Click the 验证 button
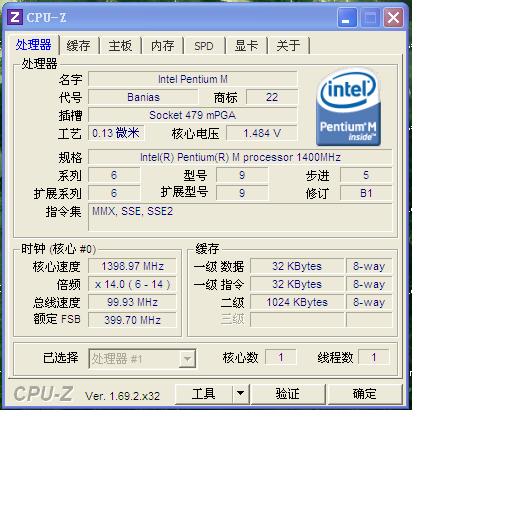Image resolution: width=512 pixels, height=512 pixels. [288, 394]
